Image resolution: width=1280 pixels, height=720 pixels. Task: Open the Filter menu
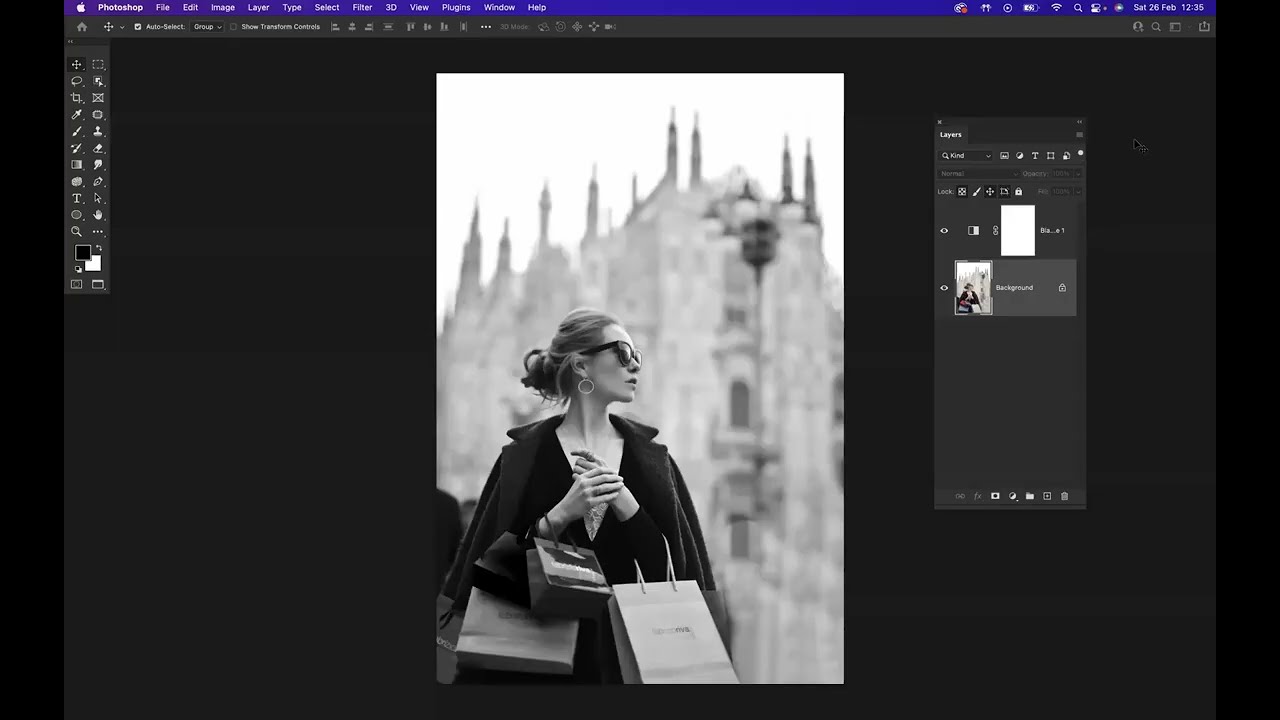[x=362, y=7]
